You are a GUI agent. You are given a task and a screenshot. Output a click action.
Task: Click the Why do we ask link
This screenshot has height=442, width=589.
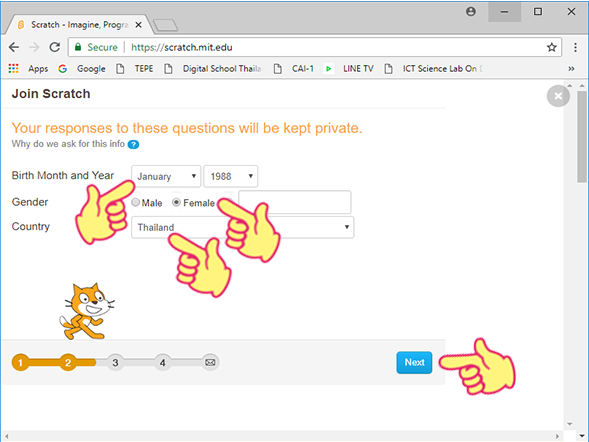[68, 144]
